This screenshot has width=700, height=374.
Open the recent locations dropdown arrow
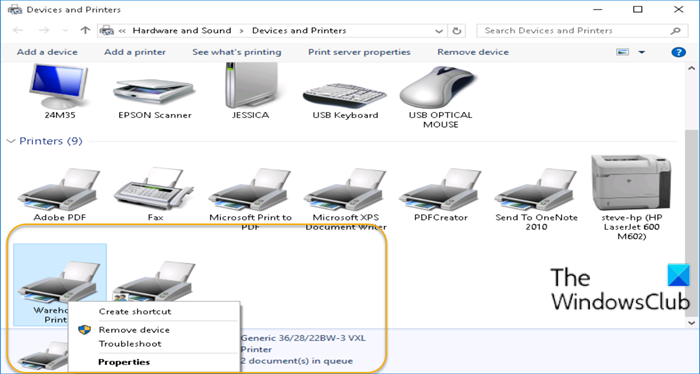coord(65,31)
